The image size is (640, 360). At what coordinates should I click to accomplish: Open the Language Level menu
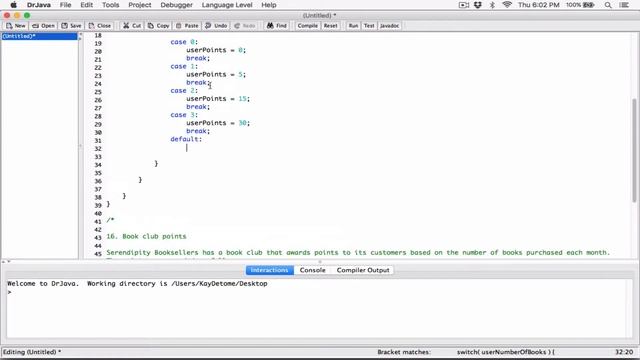tap(227, 5)
